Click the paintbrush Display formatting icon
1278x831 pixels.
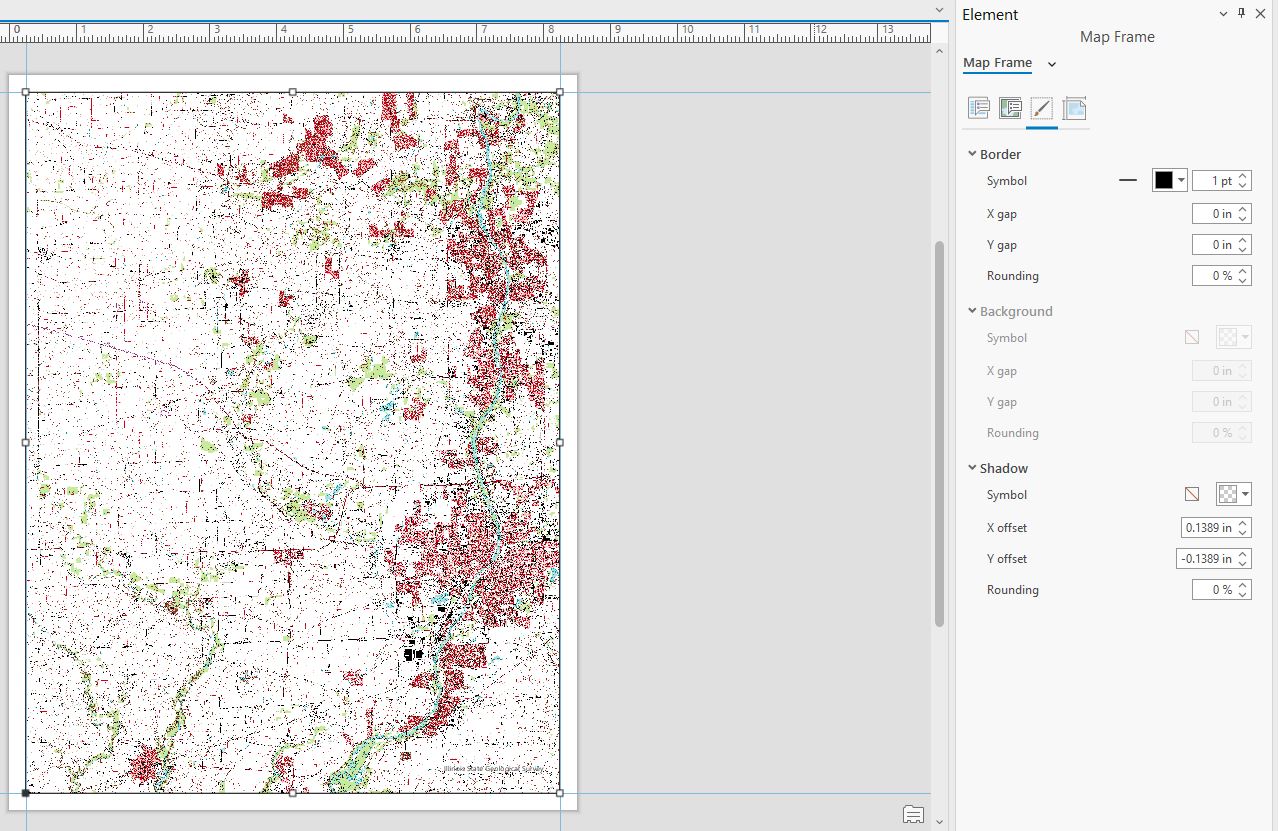point(1042,108)
